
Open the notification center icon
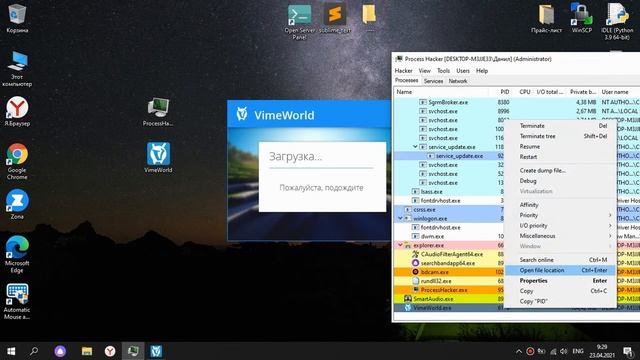[628, 351]
